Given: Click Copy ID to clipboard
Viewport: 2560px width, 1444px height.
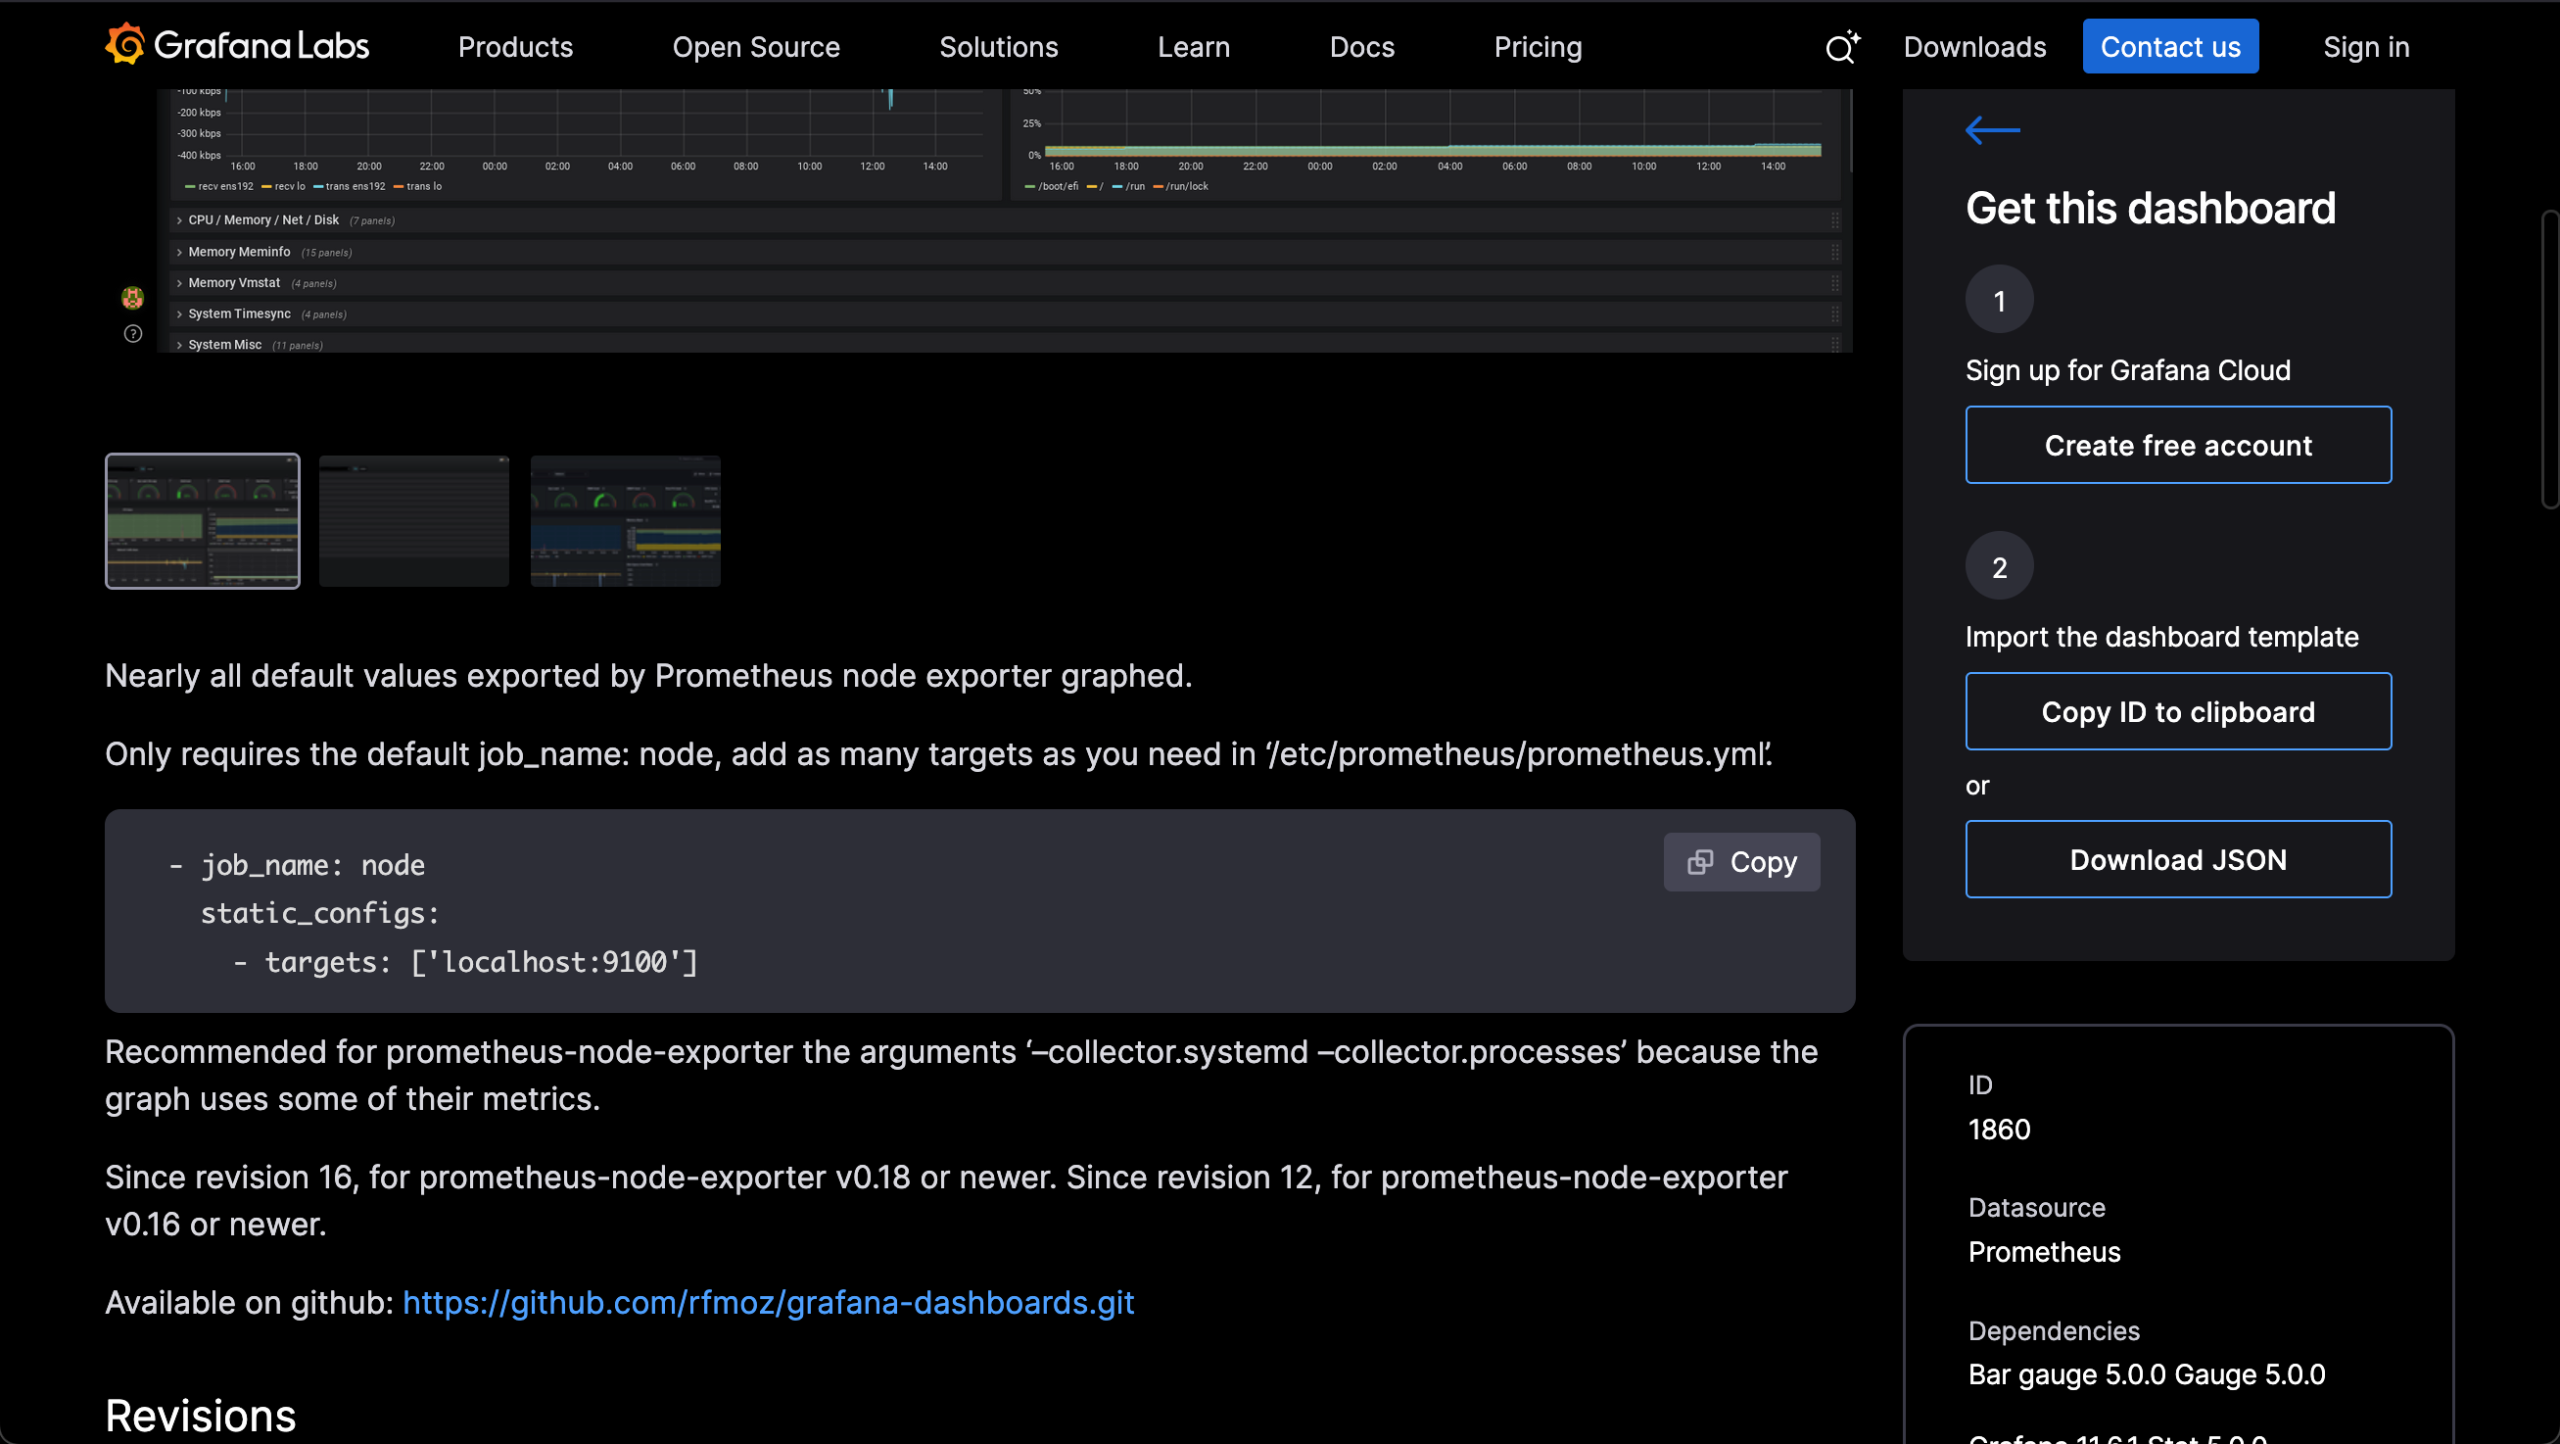Looking at the screenshot, I should point(2177,711).
